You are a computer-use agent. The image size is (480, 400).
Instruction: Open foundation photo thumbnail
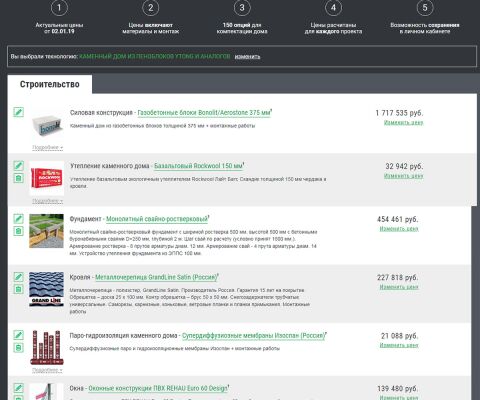pos(46,231)
